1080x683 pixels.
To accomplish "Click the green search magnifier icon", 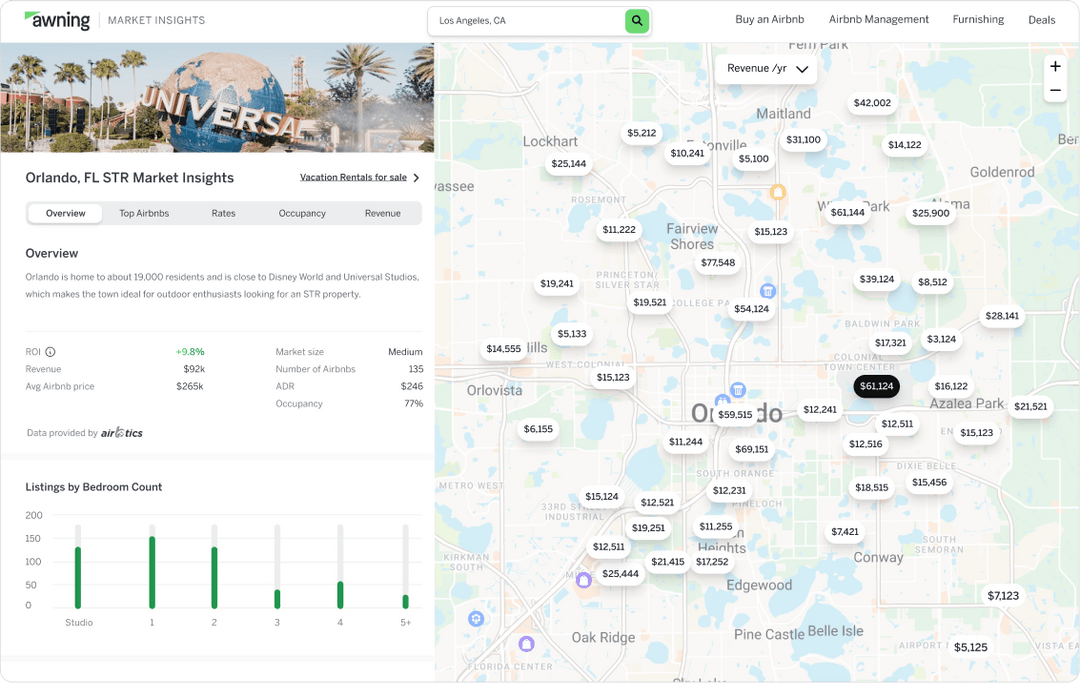I will (637, 20).
